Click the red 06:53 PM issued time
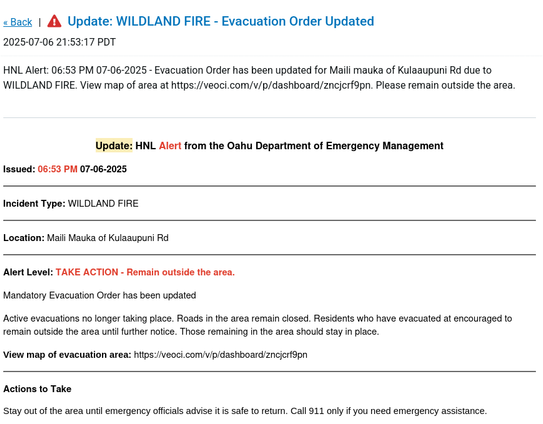The image size is (543, 424). [57, 169]
